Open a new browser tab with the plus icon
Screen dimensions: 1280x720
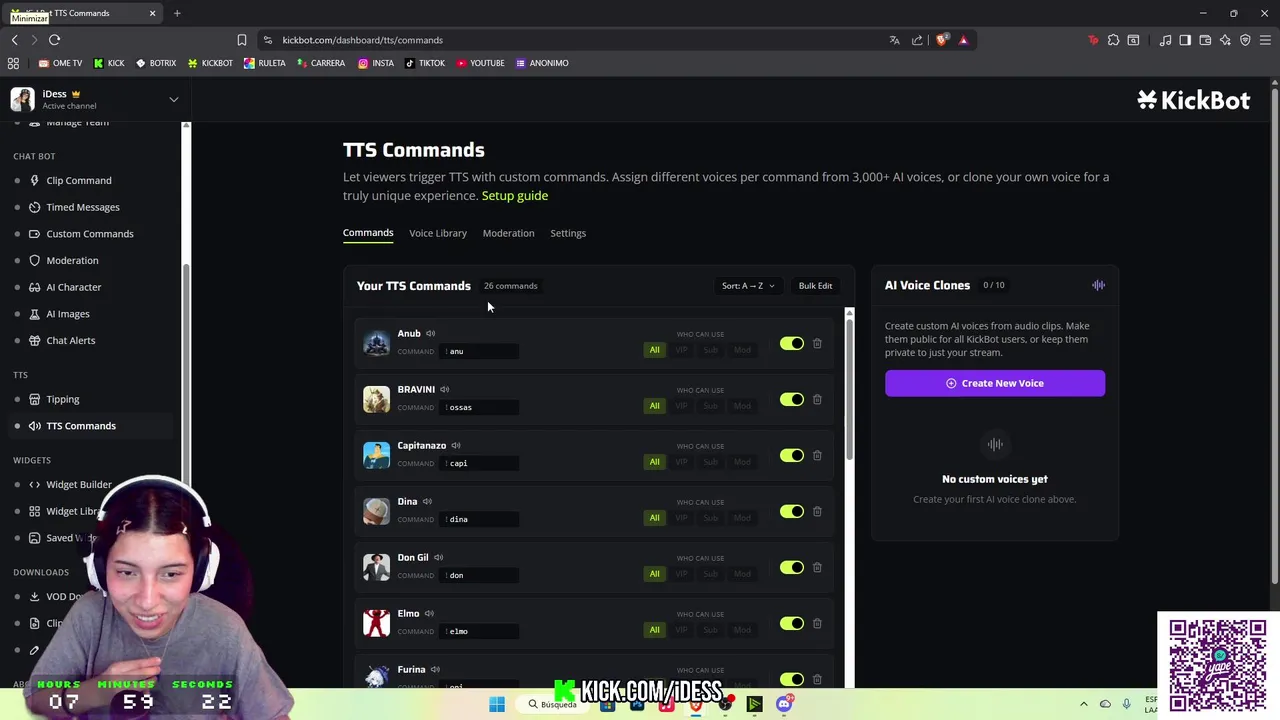(177, 13)
